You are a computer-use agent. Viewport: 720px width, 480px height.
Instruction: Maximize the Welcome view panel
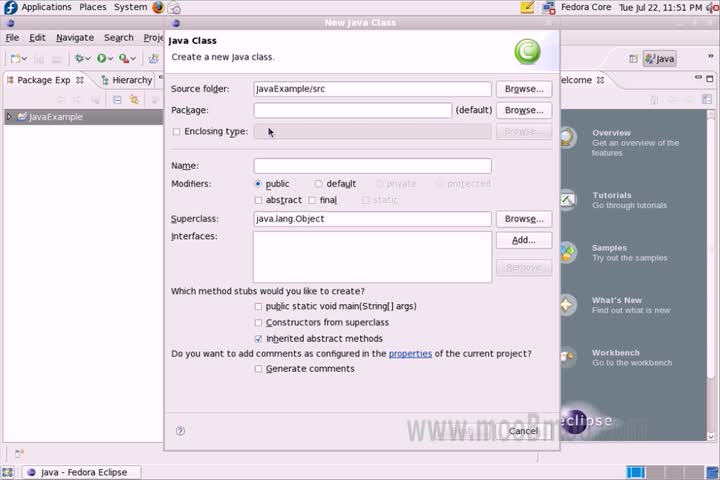(710, 79)
